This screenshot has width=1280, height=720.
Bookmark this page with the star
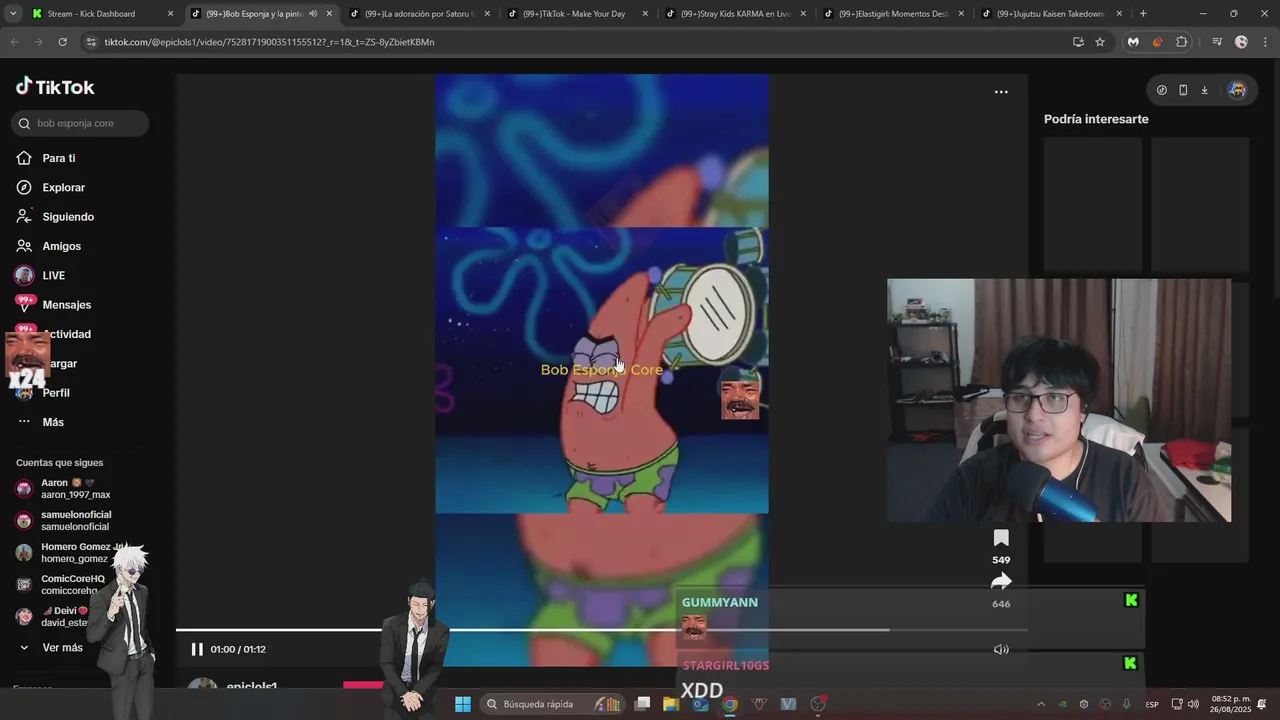coord(1100,42)
